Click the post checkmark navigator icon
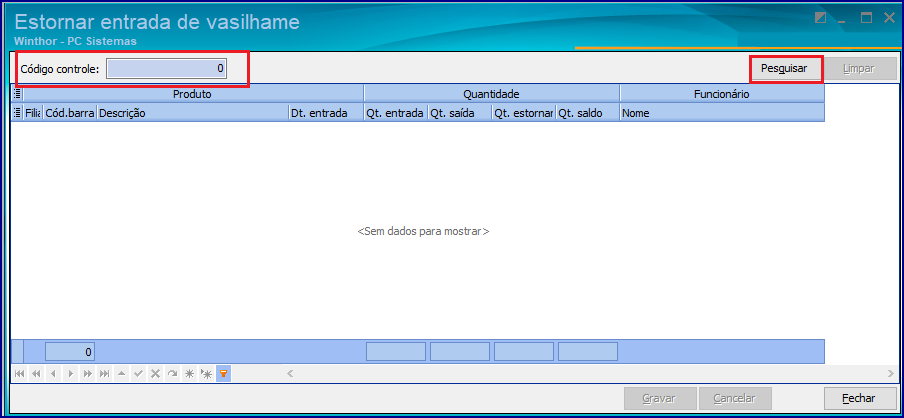Viewport: 904px width, 418px height. (x=138, y=374)
